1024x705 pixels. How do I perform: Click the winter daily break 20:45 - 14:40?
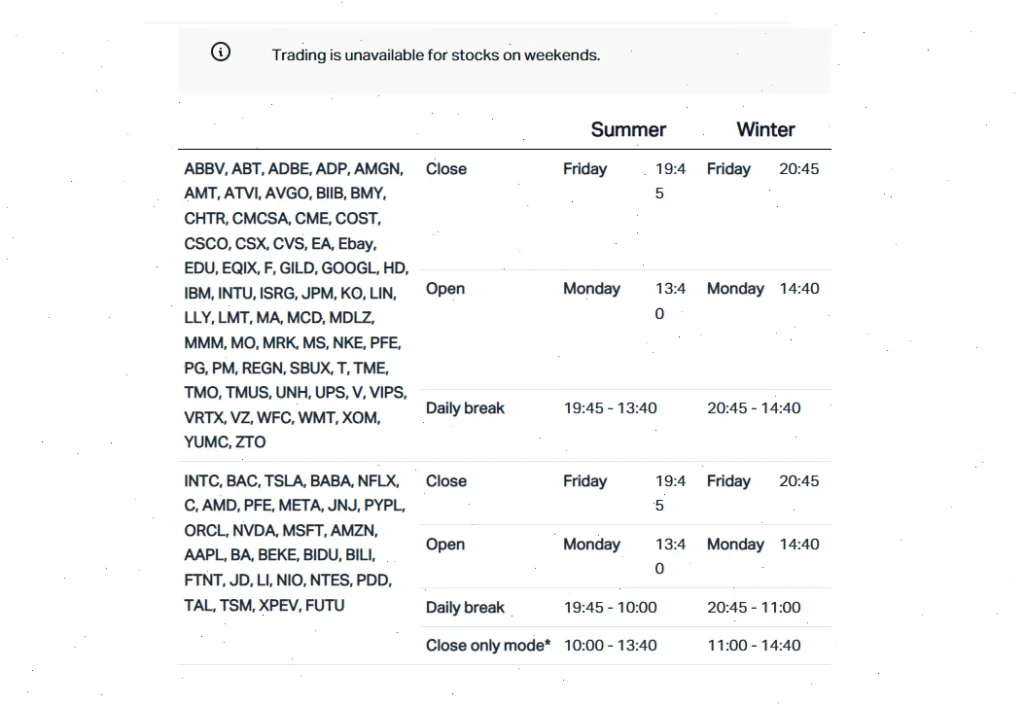click(754, 408)
